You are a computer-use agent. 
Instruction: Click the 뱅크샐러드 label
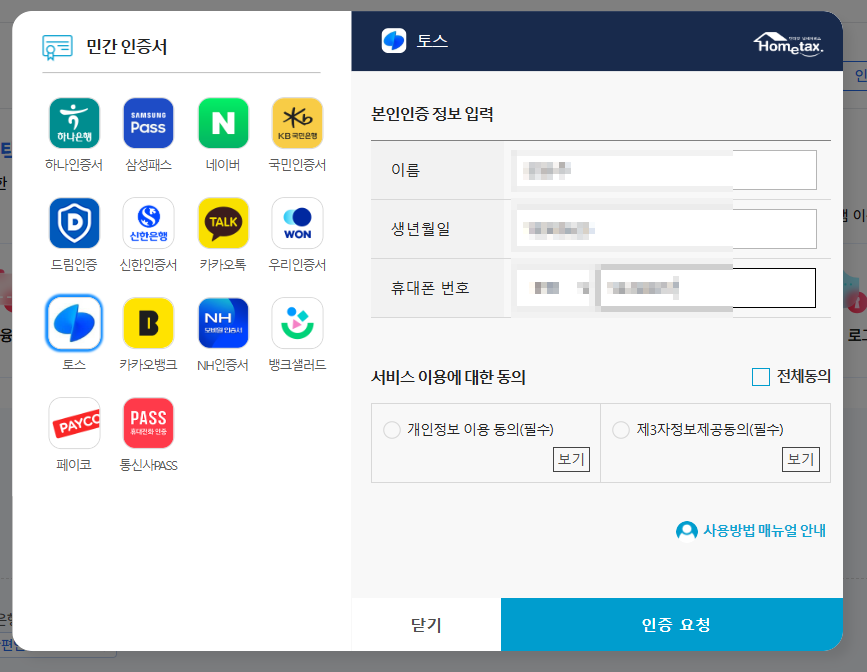click(297, 365)
